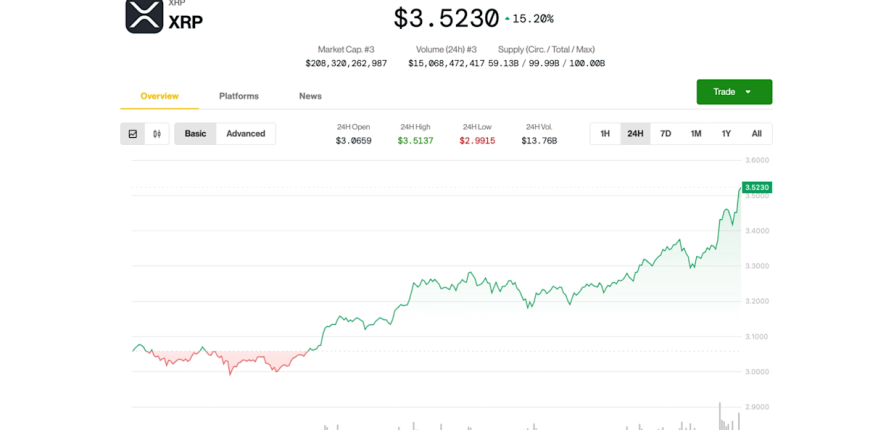
Task: Click the tallest volume bar at chart bottom
Action: [x=720, y=416]
